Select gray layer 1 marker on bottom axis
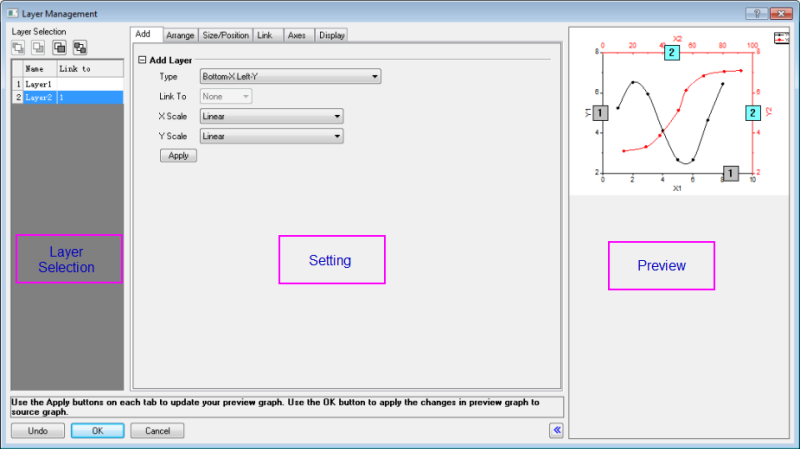 coord(731,173)
